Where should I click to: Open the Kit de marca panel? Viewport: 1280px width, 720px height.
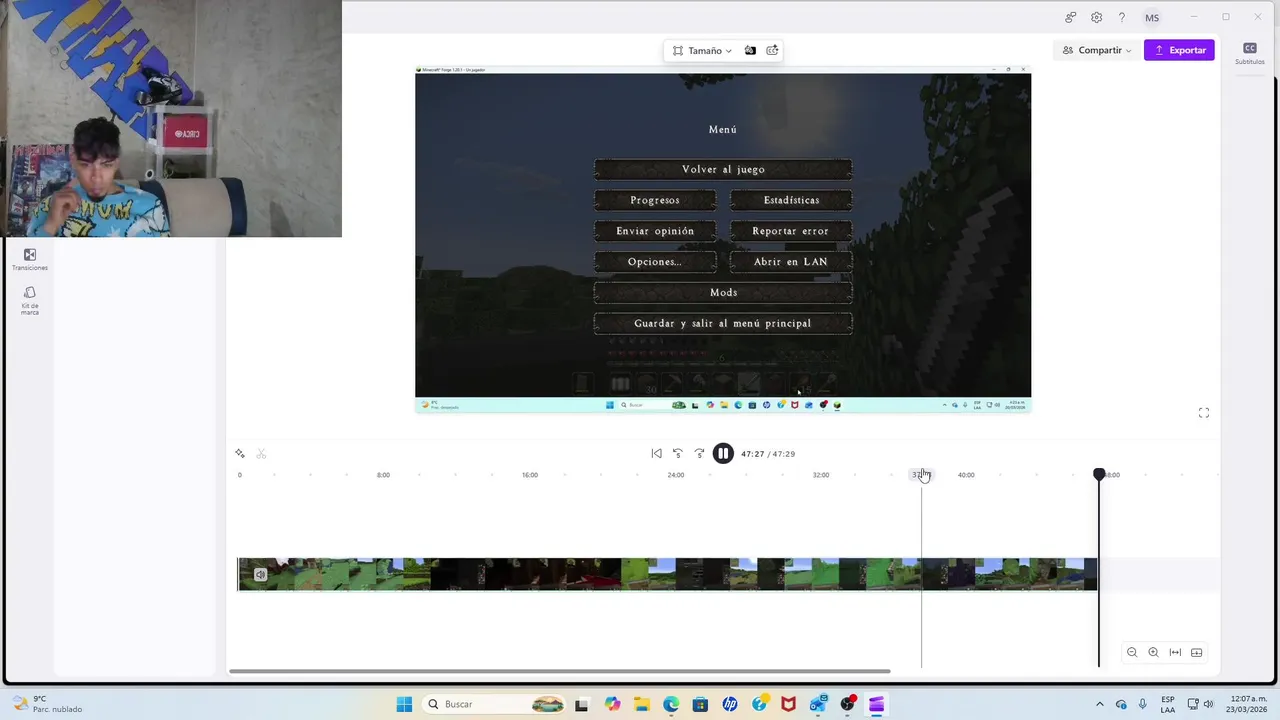tap(30, 300)
